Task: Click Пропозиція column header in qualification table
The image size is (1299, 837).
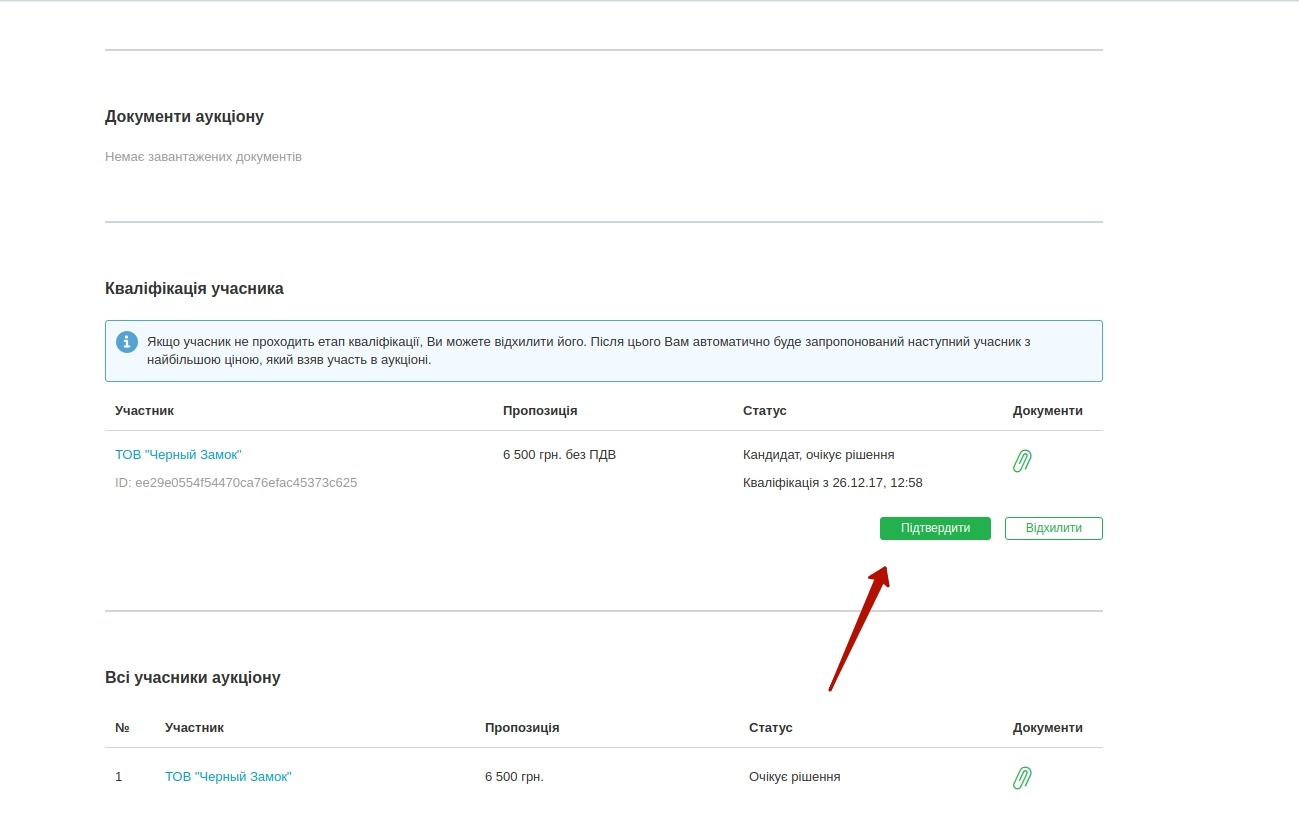Action: tap(540, 411)
